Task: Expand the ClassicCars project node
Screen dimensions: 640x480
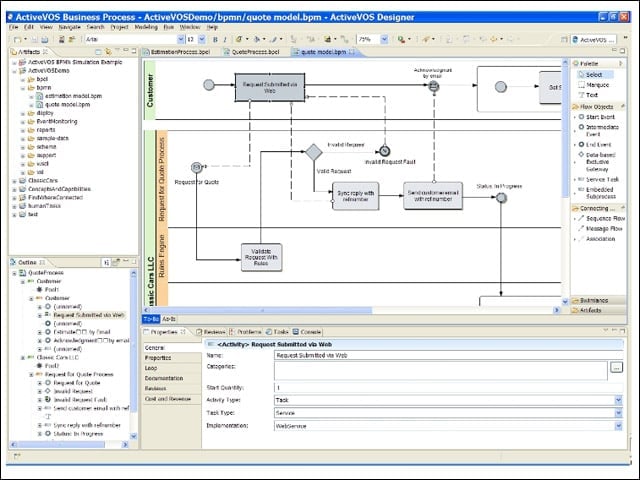Action: [x=14, y=180]
